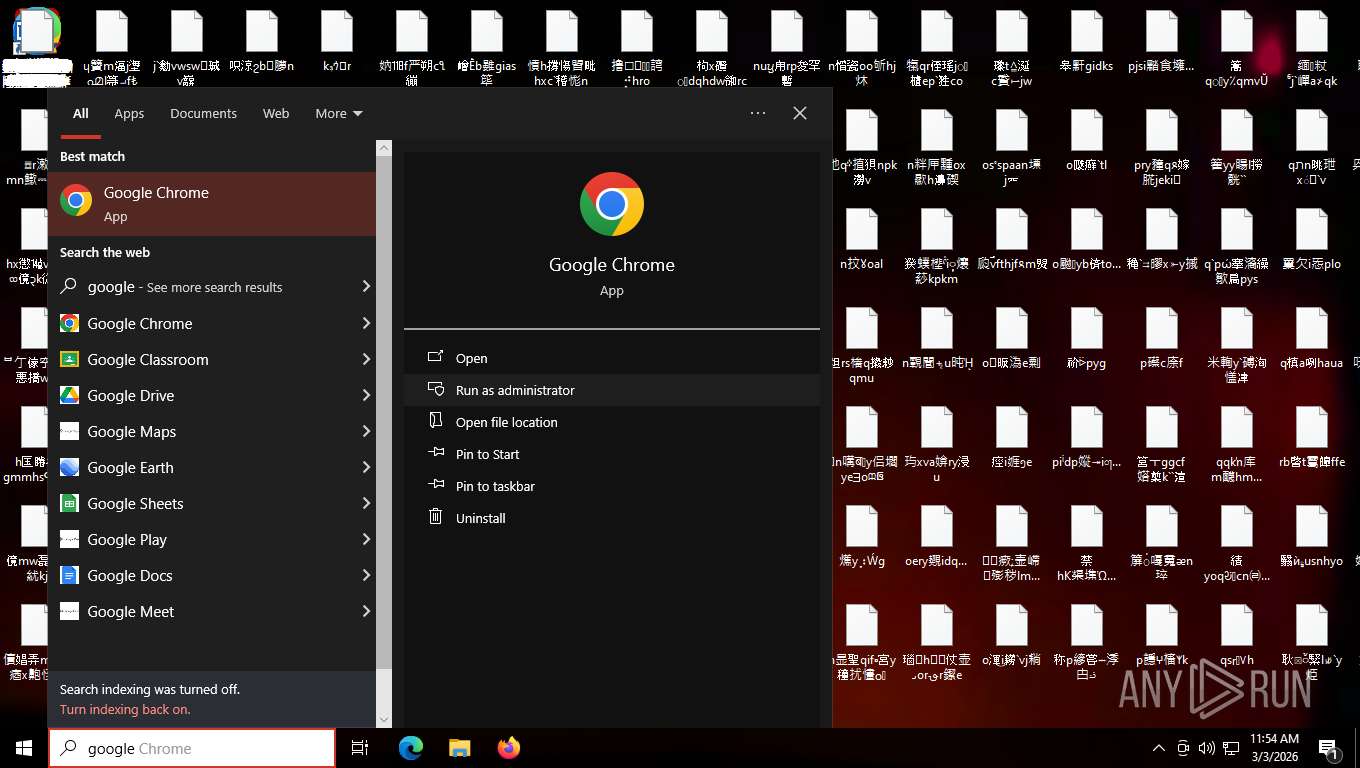Click the results list scroll down arrow

pos(384,720)
